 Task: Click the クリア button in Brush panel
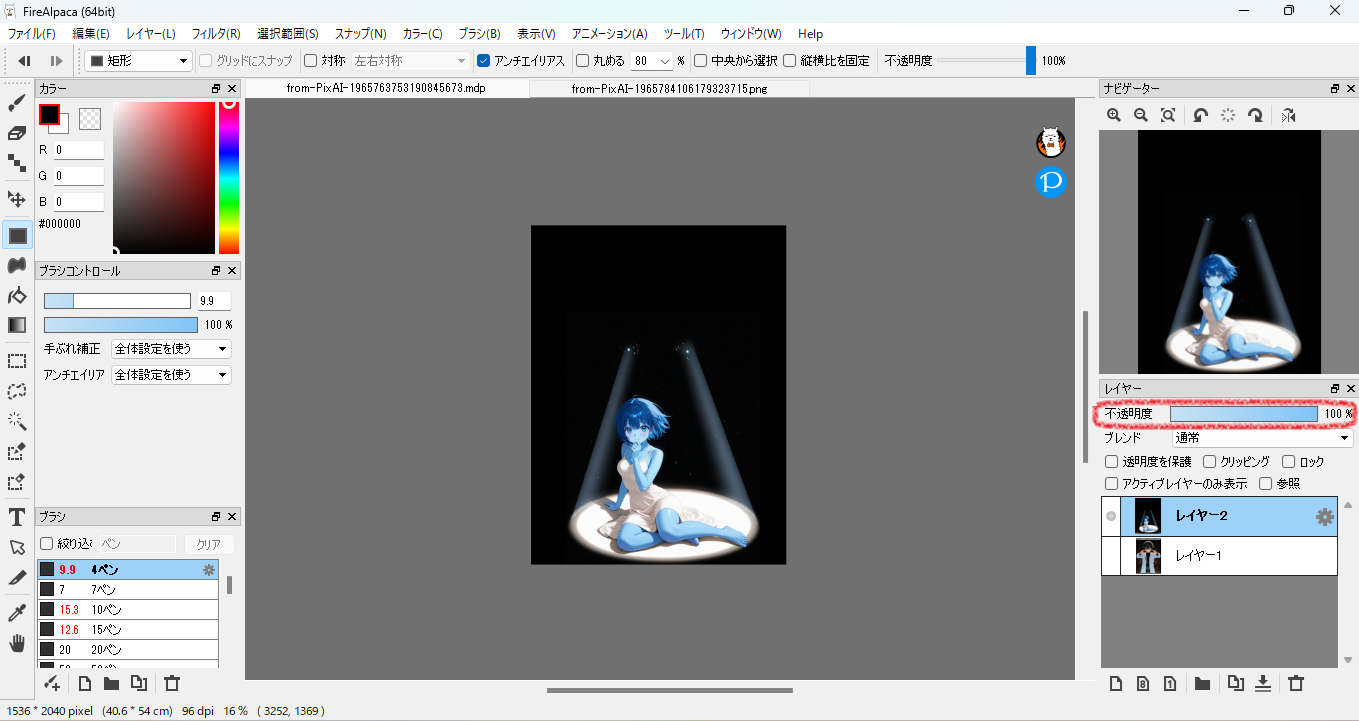click(208, 544)
